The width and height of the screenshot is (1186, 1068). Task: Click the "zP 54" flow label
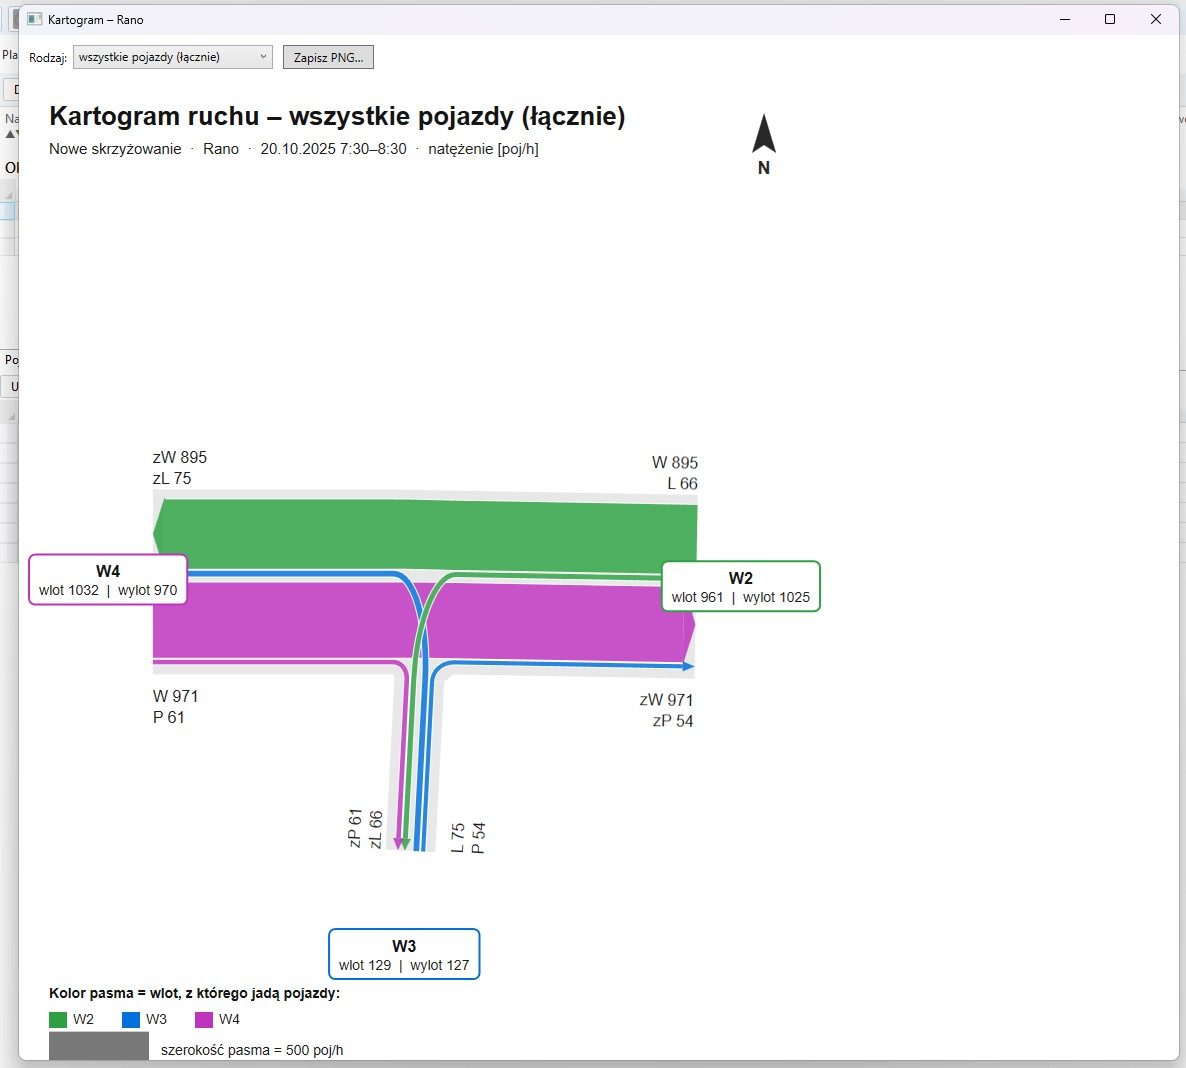tap(673, 722)
